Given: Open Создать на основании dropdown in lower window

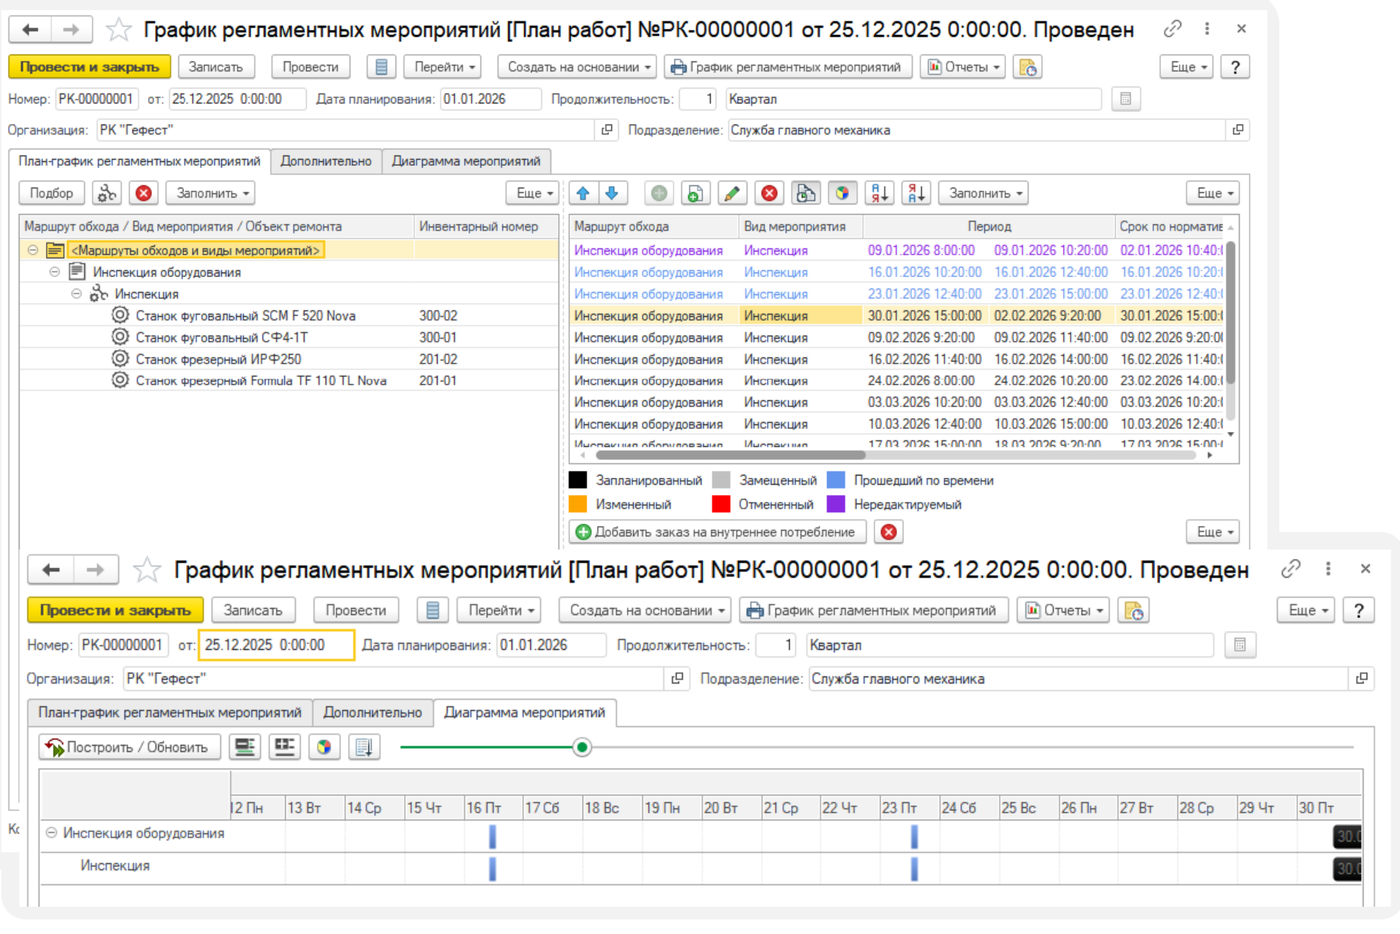Looking at the screenshot, I should coord(645,610).
